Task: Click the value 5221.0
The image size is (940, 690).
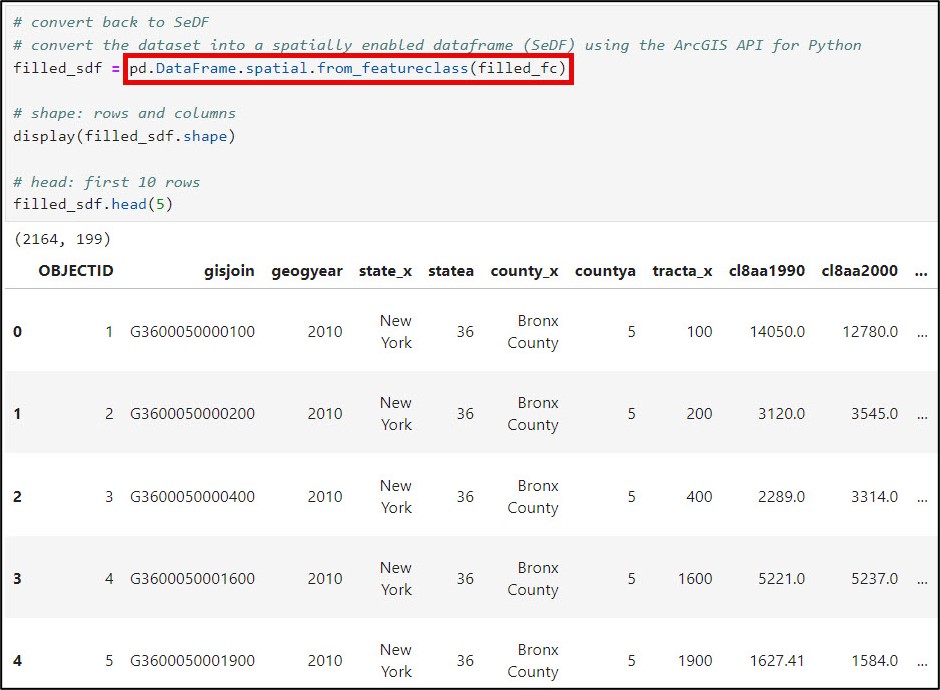Action: click(x=782, y=578)
